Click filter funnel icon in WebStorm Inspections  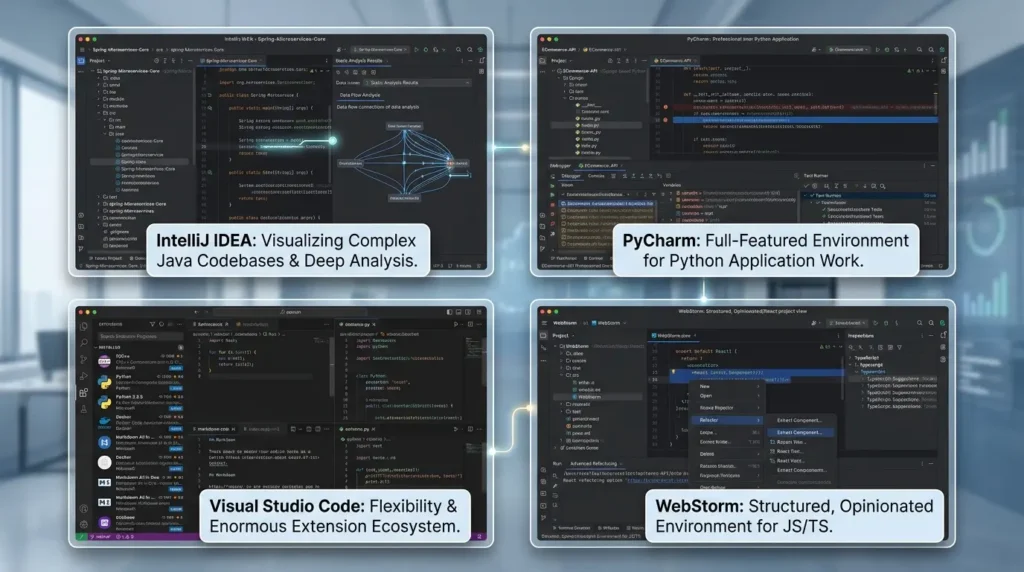pyautogui.click(x=899, y=347)
